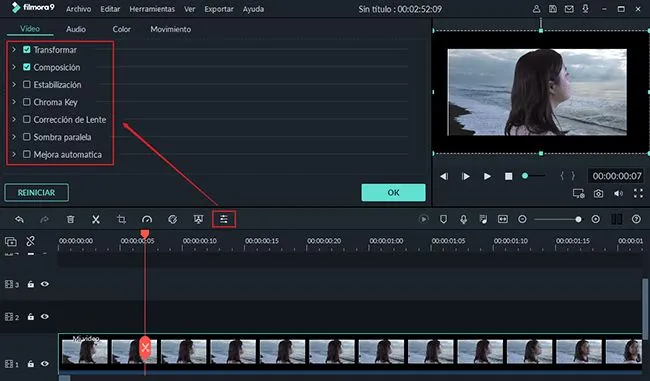Open the audio mixer icon
Viewport: 650px width, 381px height.
click(x=483, y=219)
